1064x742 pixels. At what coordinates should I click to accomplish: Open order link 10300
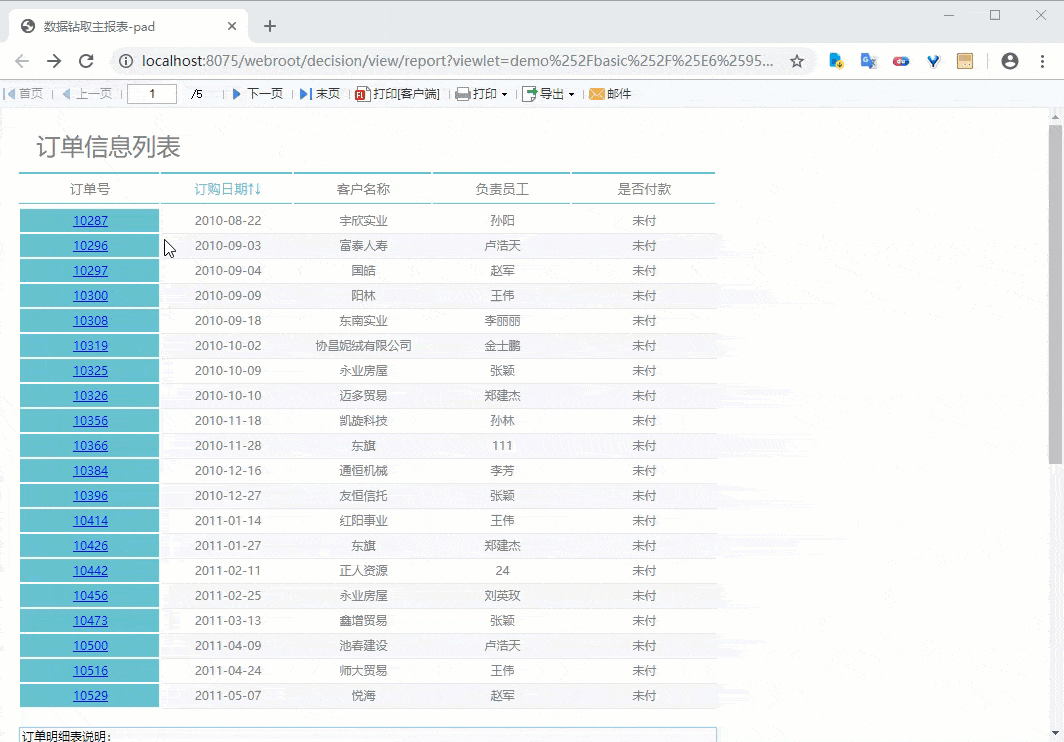[x=90, y=295]
